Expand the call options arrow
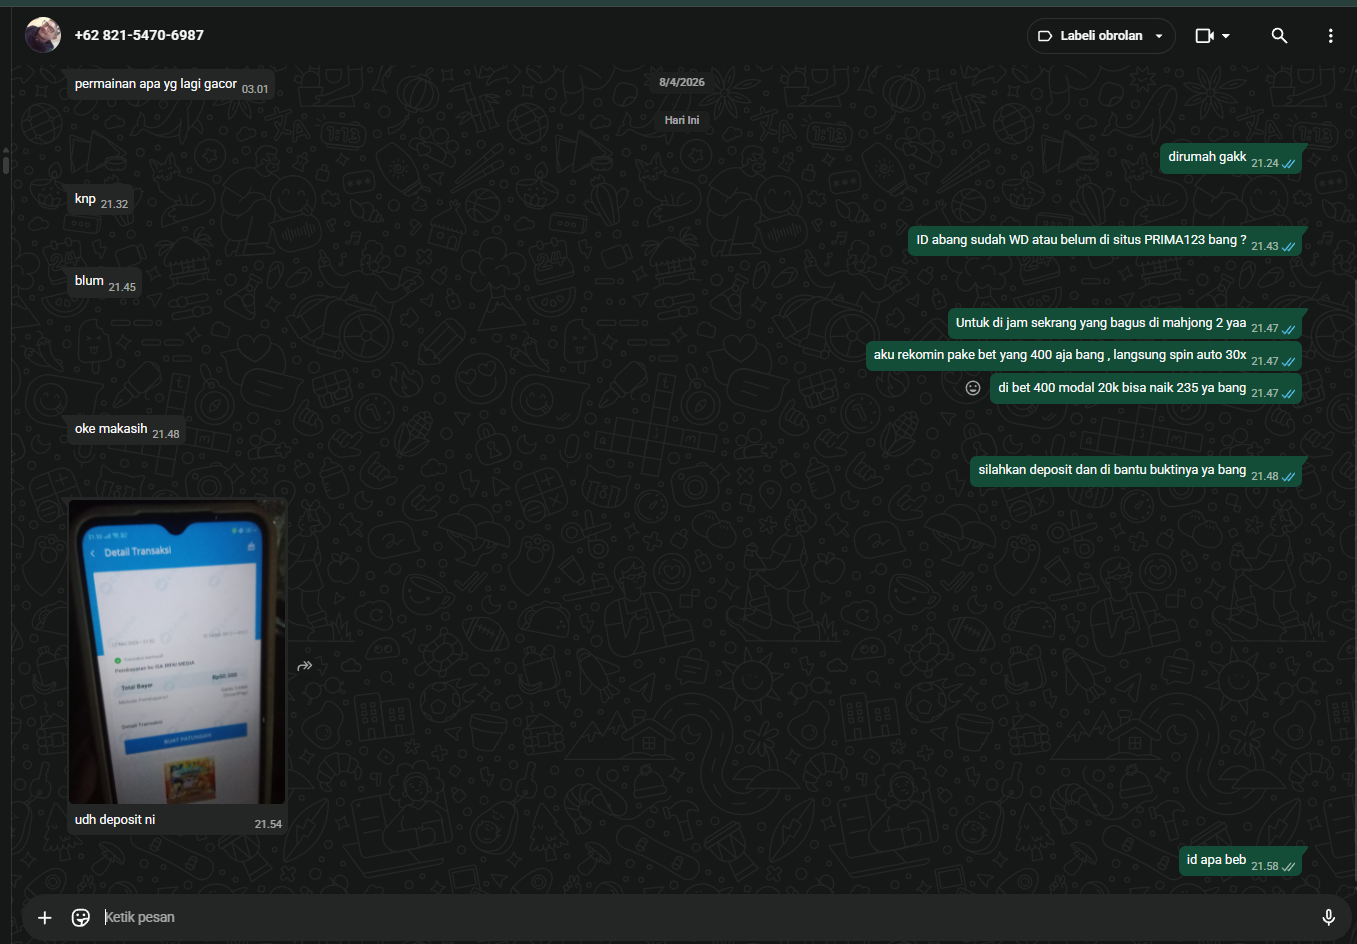 (1226, 36)
